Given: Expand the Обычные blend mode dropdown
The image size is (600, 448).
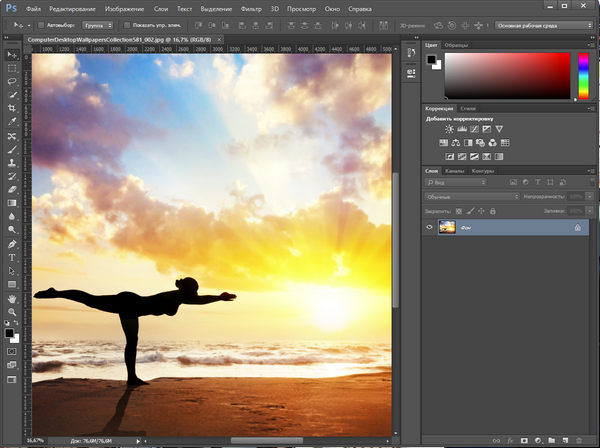Looking at the screenshot, I should (x=468, y=196).
